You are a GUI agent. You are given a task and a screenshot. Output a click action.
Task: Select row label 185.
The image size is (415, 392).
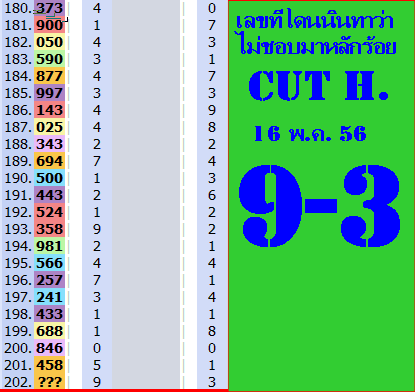pyautogui.click(x=18, y=93)
